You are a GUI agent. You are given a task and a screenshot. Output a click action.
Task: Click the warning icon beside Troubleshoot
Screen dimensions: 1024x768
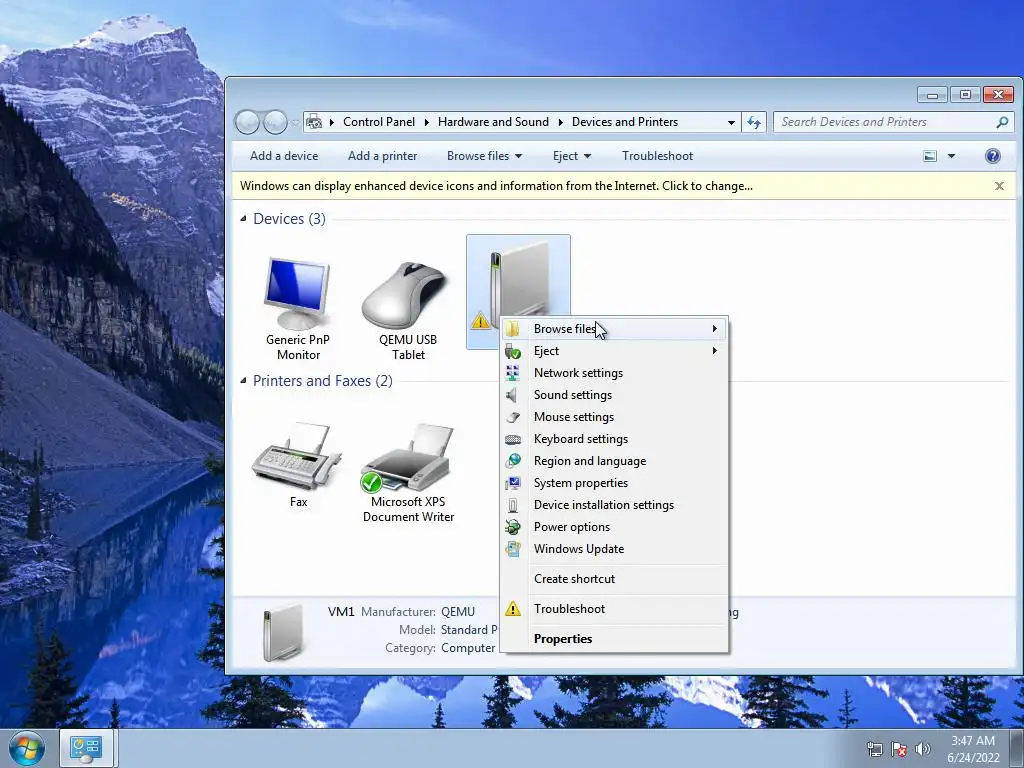point(513,609)
